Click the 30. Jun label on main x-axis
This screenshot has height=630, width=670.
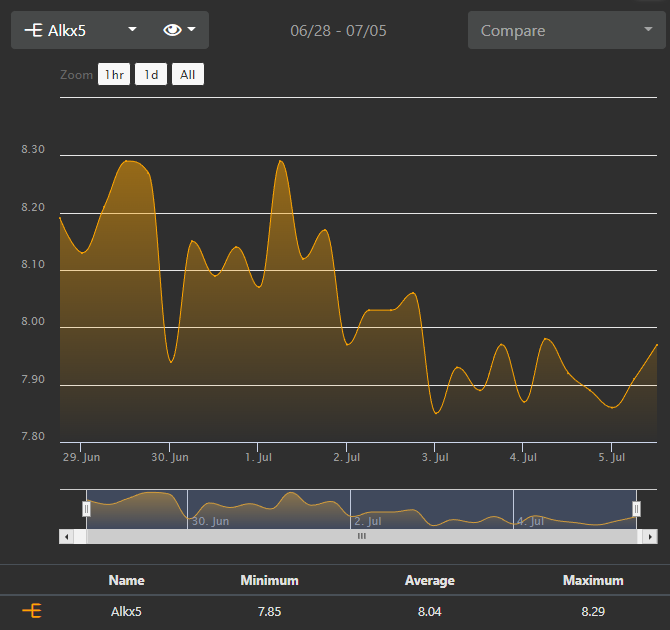(170, 457)
